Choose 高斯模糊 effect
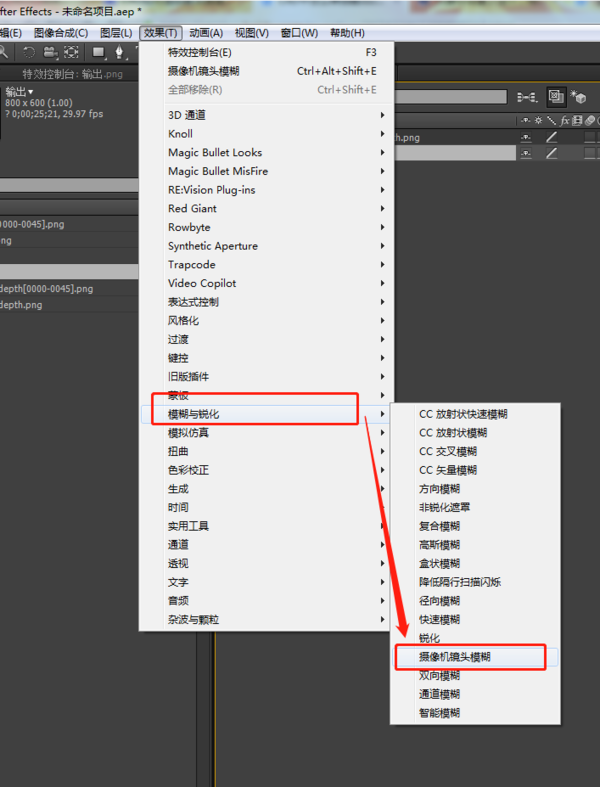 475,545
